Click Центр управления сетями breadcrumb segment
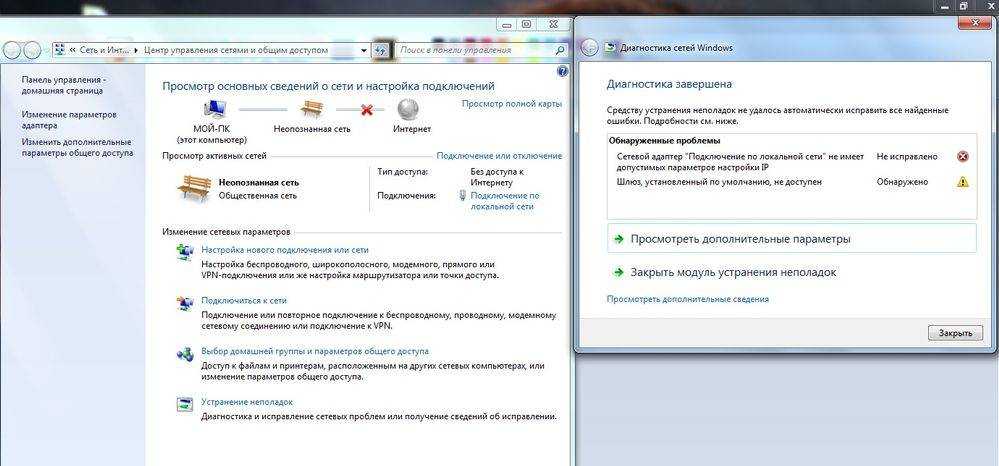The image size is (999, 466). coord(236,50)
